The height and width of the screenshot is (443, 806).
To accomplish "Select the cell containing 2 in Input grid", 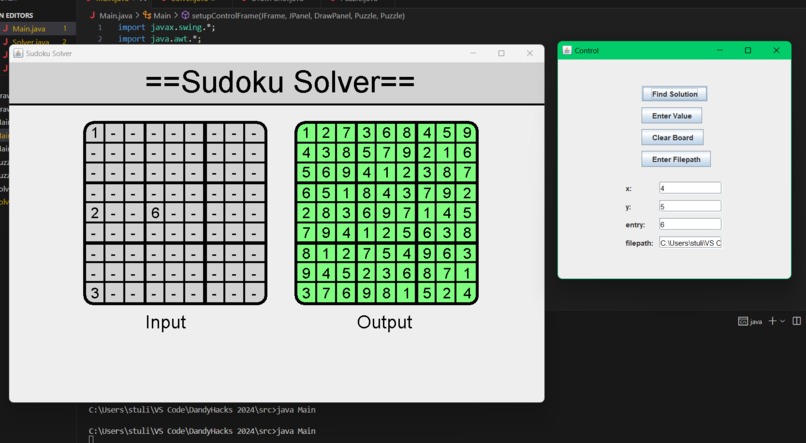I will pos(94,212).
